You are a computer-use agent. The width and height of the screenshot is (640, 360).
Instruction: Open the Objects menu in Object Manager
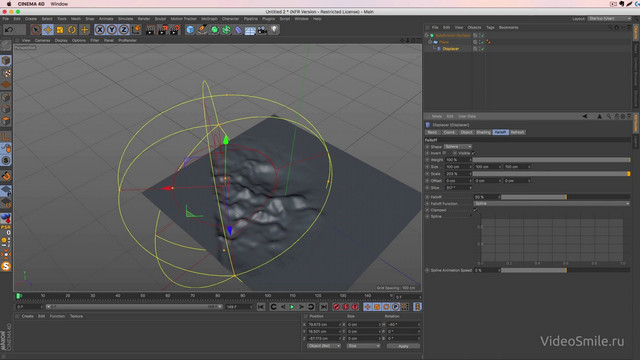tap(474, 27)
